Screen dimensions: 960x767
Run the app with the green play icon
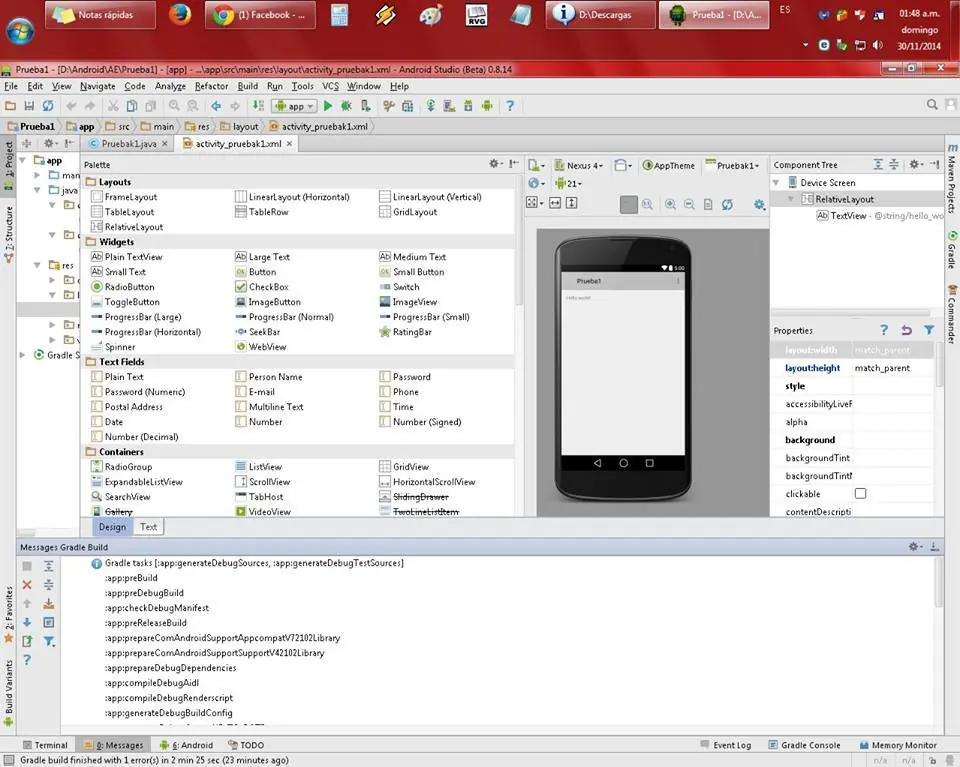pos(328,106)
